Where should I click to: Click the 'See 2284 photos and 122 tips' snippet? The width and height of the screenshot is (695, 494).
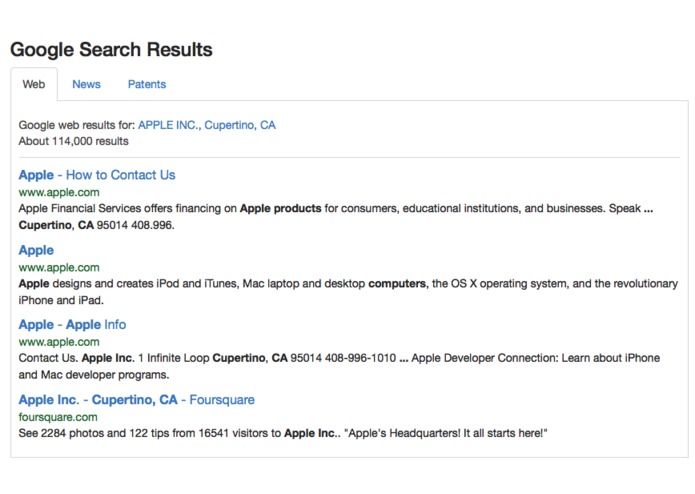(283, 433)
